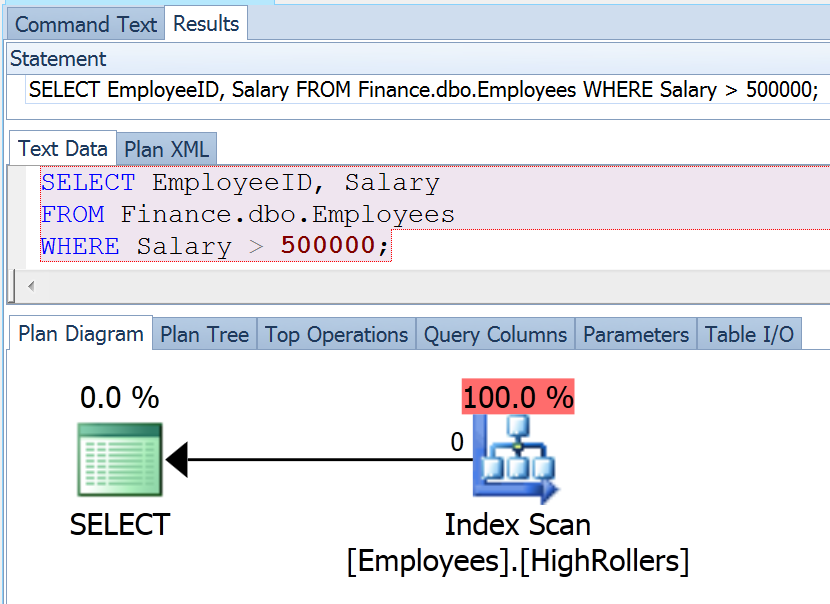The width and height of the screenshot is (830, 604).
Task: Switch to the Command Text tab
Action: pos(86,24)
